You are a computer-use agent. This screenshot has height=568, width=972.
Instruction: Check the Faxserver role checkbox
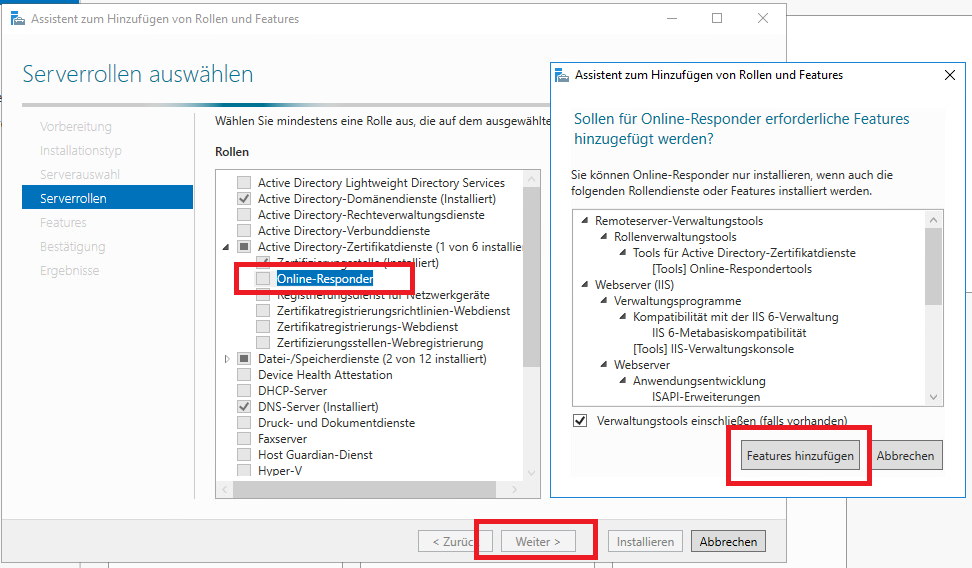click(244, 439)
